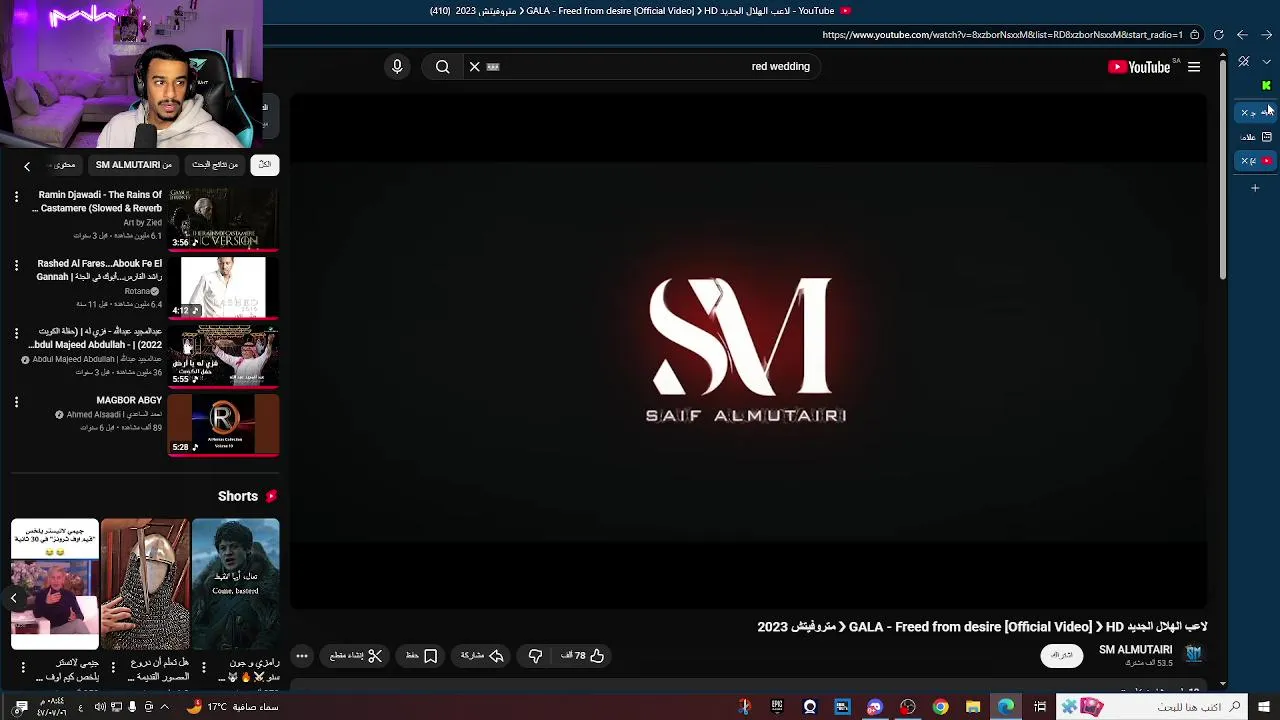This screenshot has height=720, width=1280.
Task: Go back using browser back arrow
Action: 1242,35
